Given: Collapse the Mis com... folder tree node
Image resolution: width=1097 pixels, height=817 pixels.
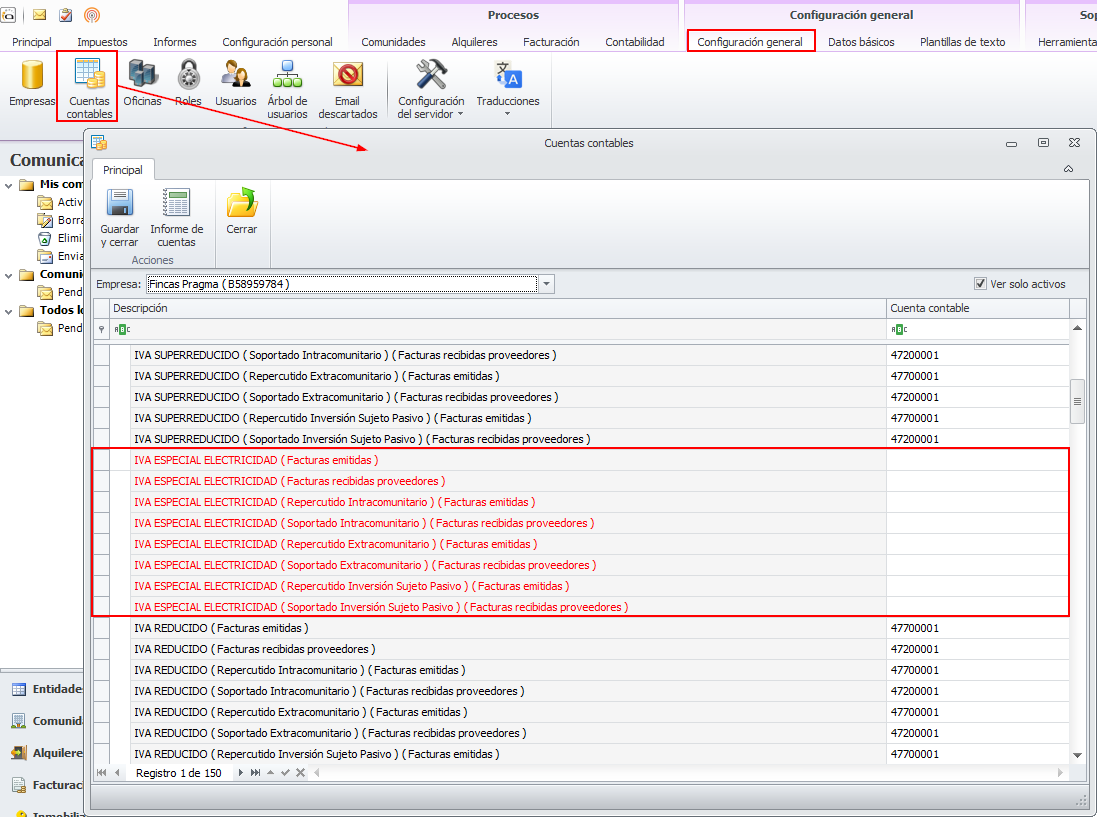Looking at the screenshot, I should (x=8, y=185).
